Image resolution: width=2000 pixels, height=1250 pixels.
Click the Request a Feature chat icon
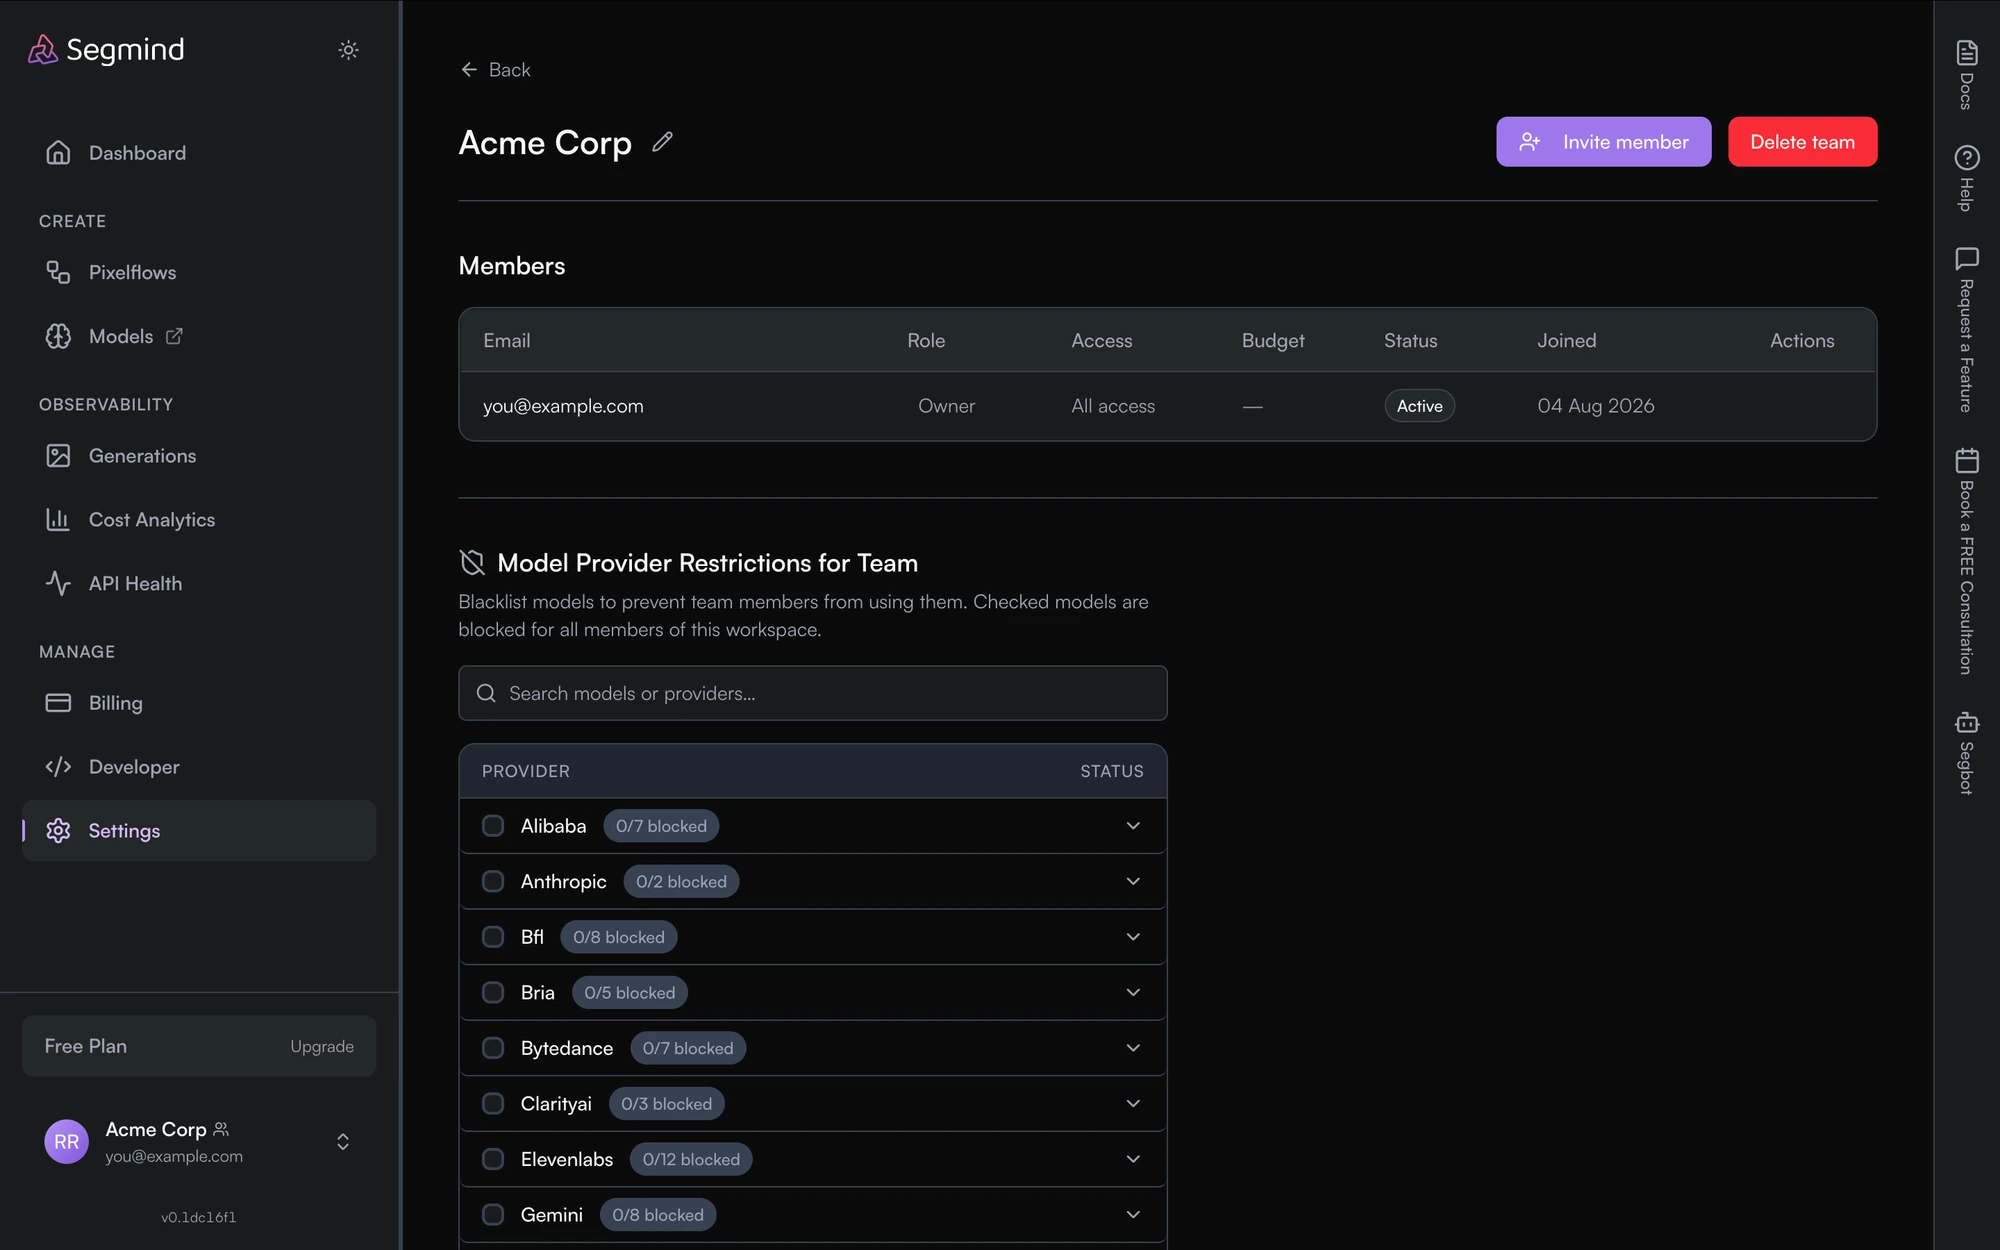(x=1967, y=259)
